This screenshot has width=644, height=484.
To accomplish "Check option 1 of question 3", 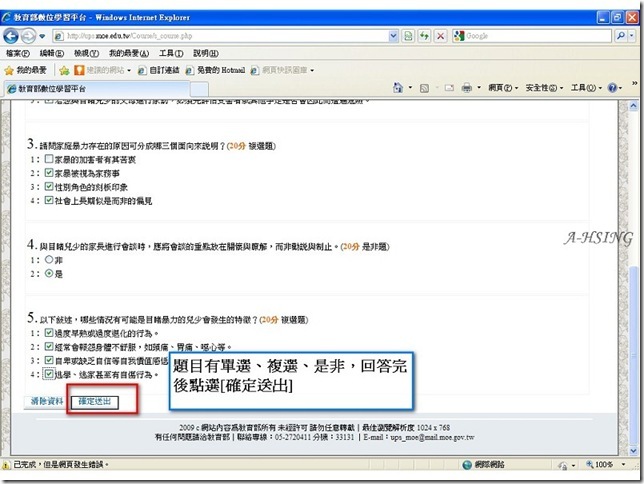I will pos(49,159).
